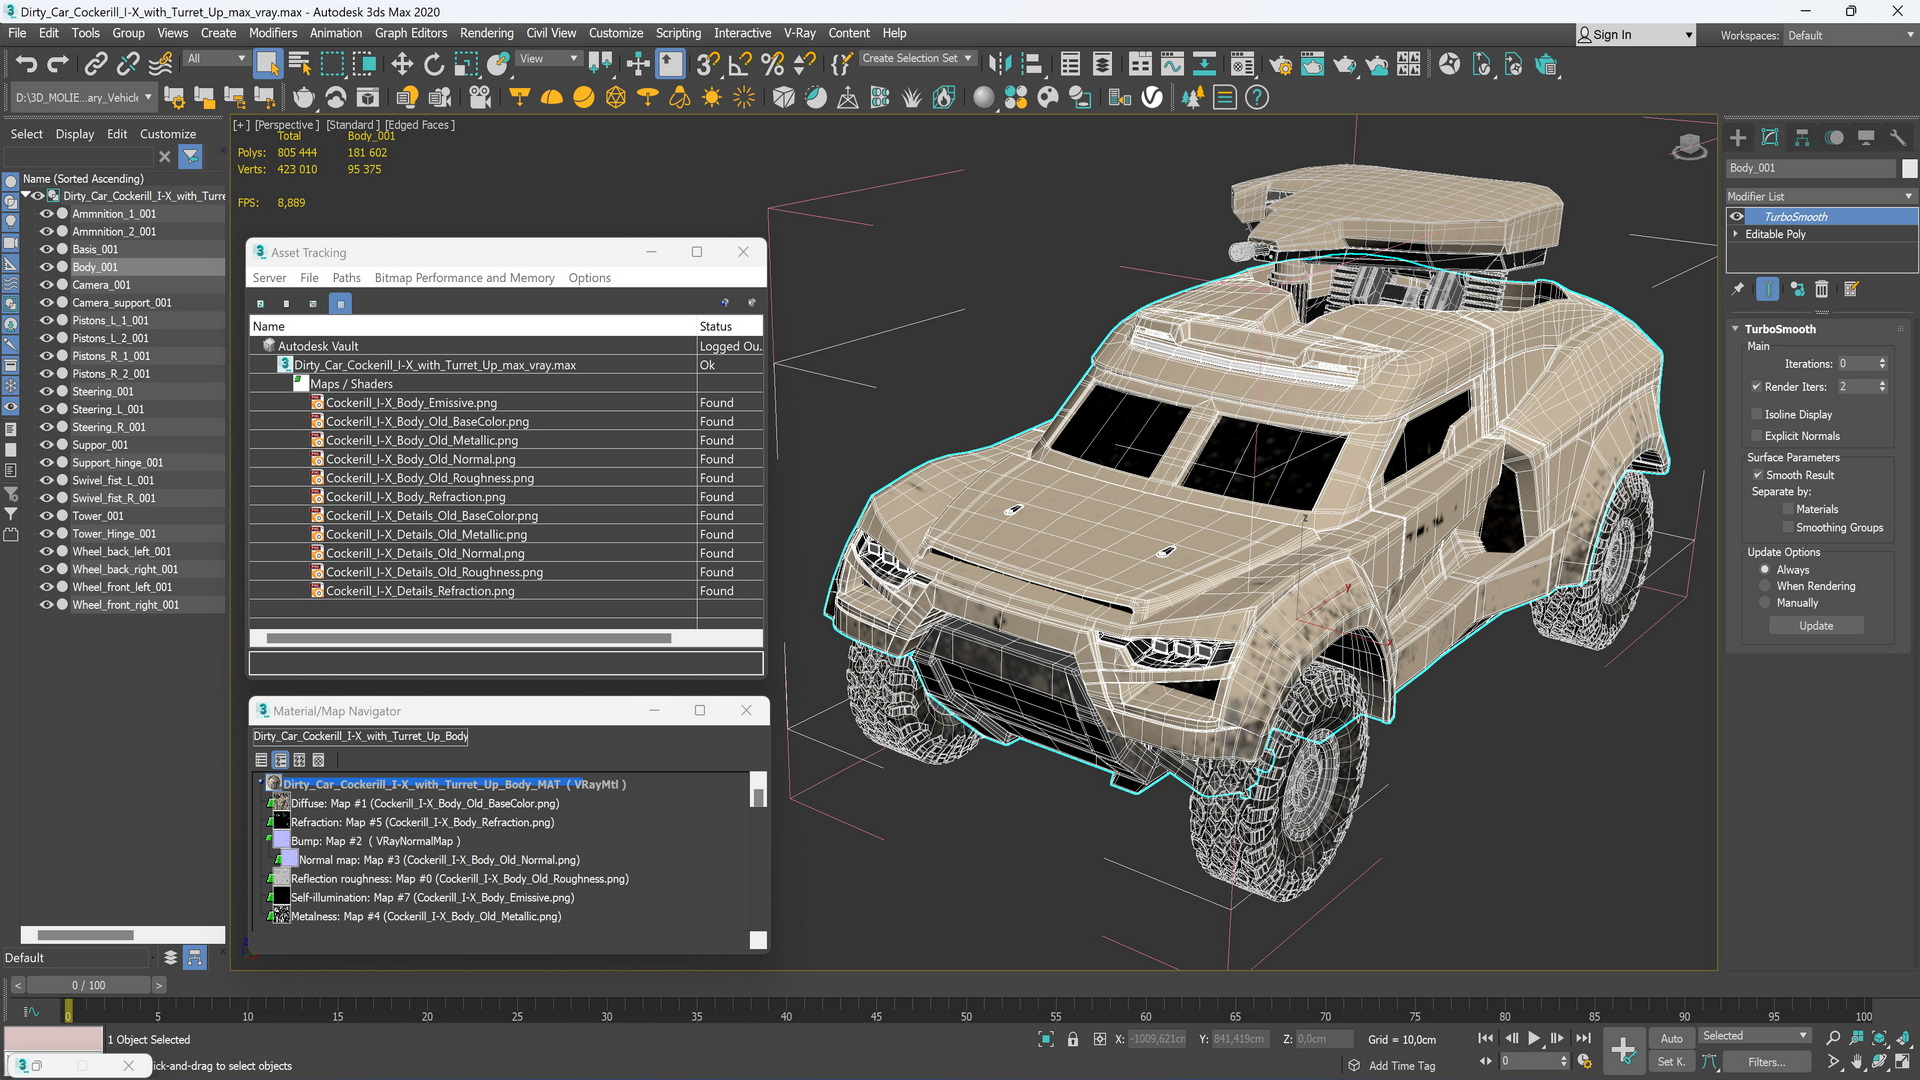Toggle selection lock padlock icon
The image size is (1920, 1080).
tap(1073, 1039)
